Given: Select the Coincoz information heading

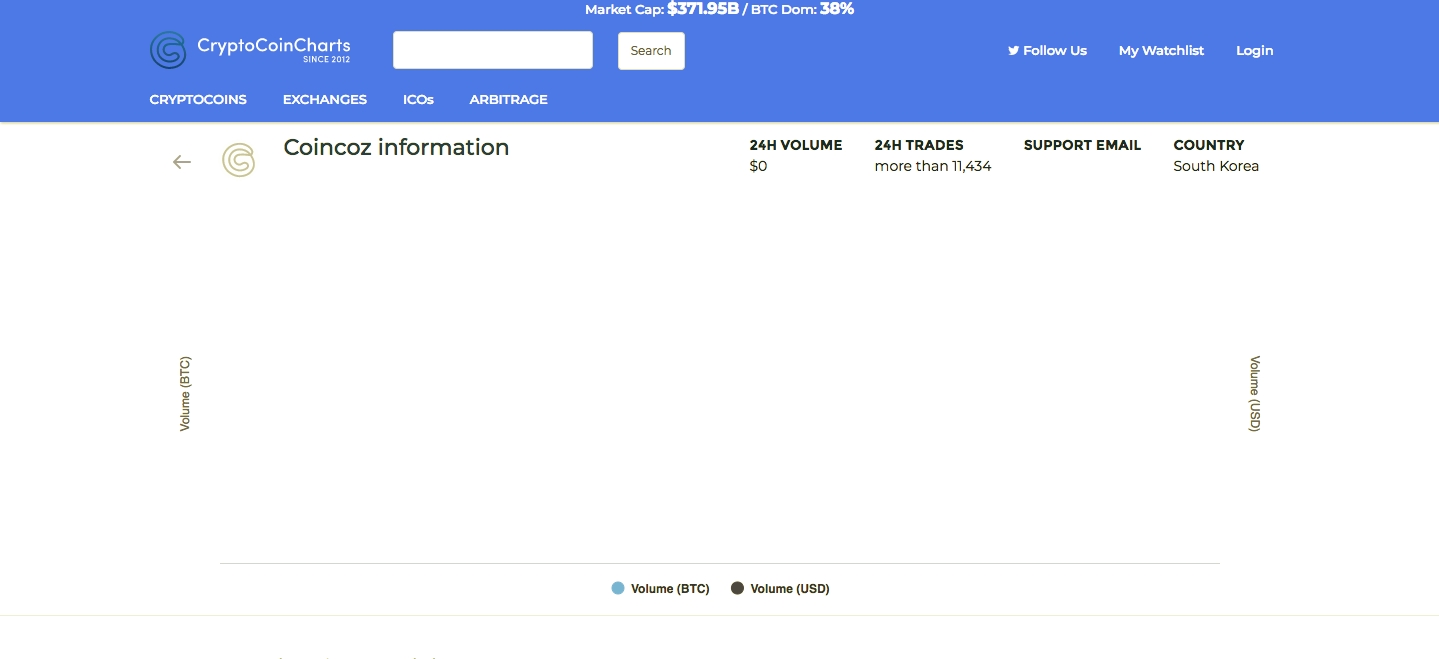Looking at the screenshot, I should tap(396, 147).
